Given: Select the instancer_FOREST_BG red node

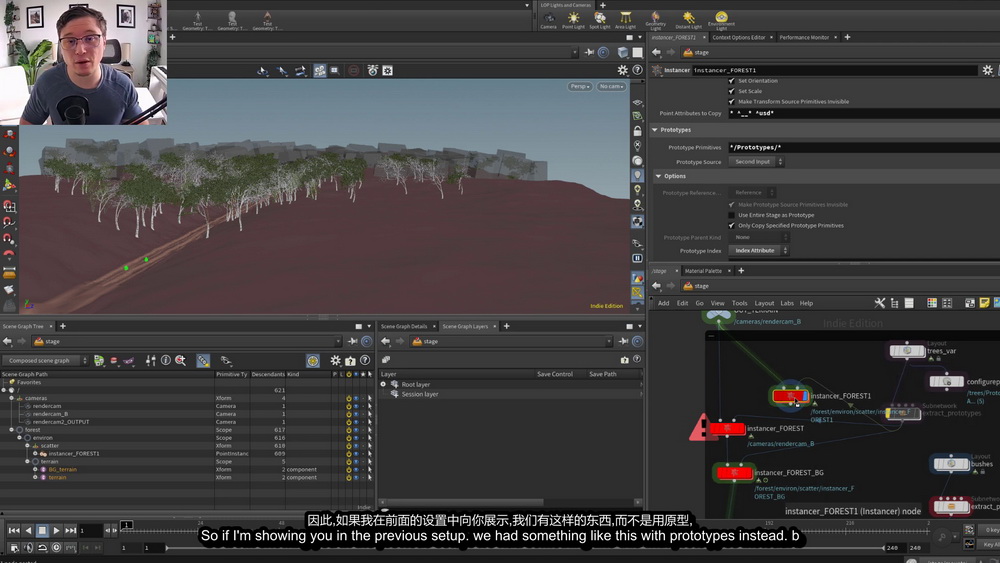Looking at the screenshot, I should tap(734, 473).
